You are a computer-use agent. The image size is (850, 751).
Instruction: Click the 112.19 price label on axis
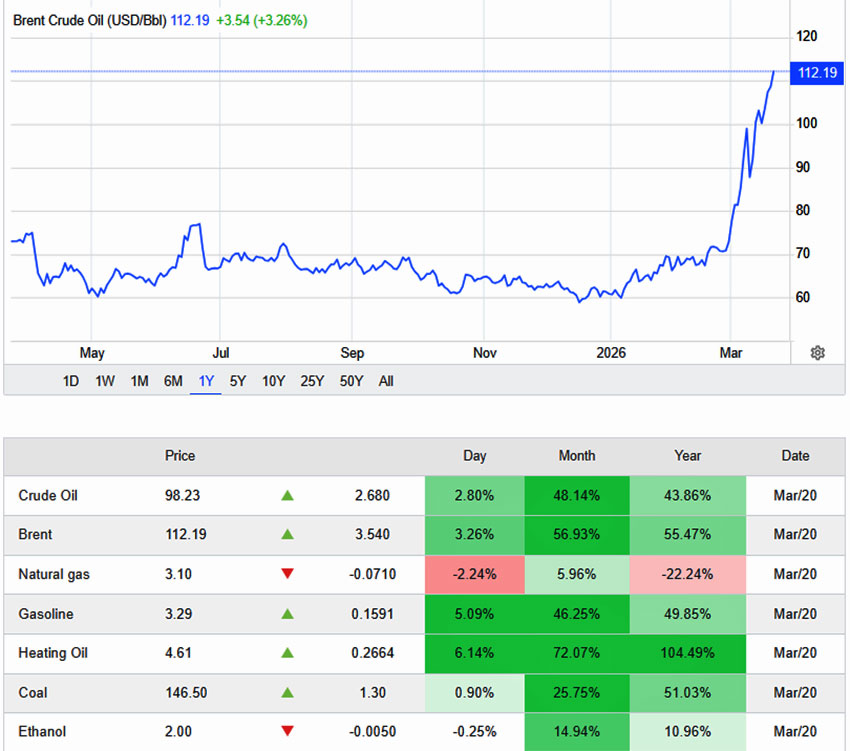(x=817, y=73)
